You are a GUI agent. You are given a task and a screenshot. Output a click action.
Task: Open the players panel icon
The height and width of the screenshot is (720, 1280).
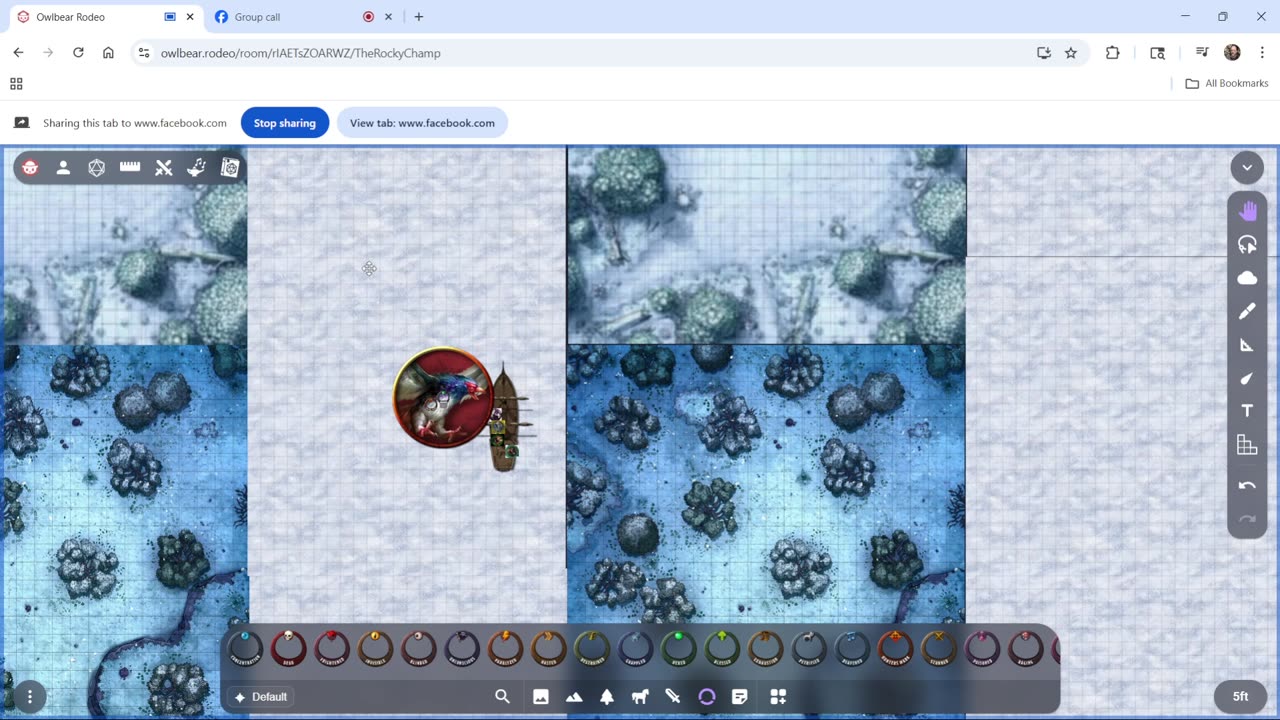tap(63, 168)
